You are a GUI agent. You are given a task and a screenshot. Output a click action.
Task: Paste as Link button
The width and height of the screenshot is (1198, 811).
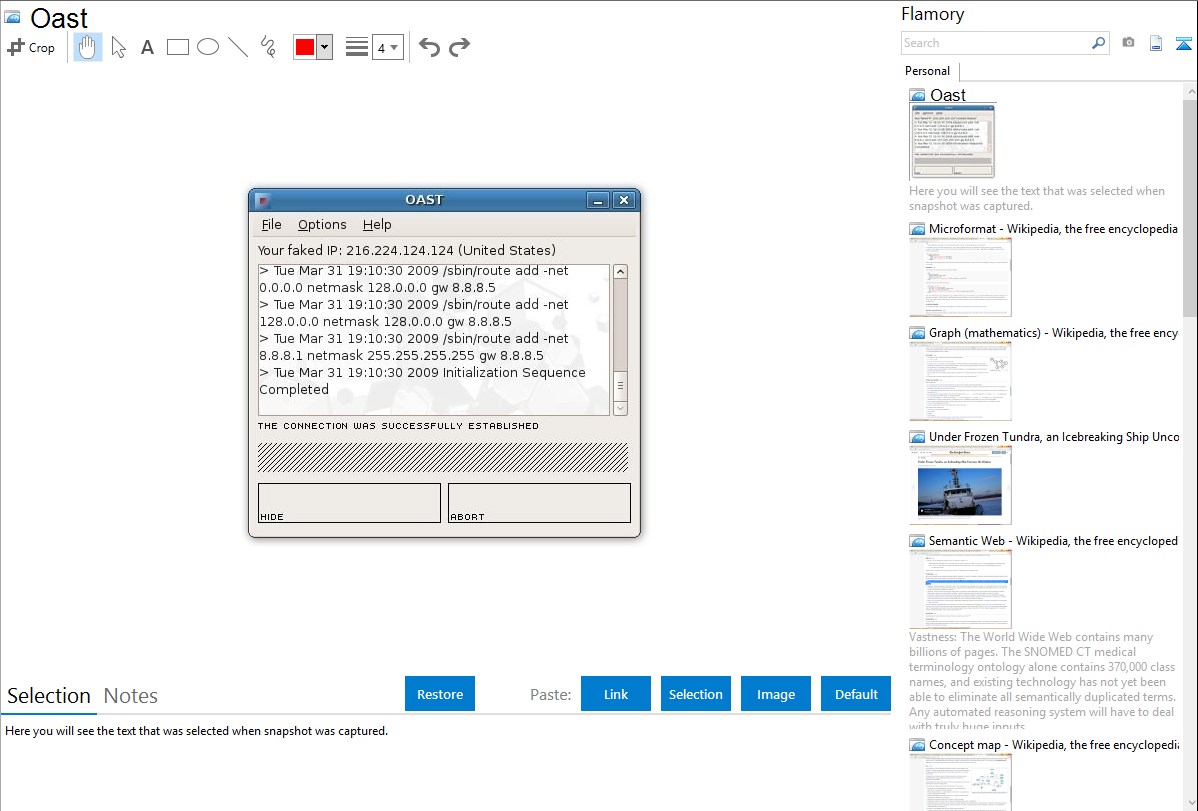(616, 694)
